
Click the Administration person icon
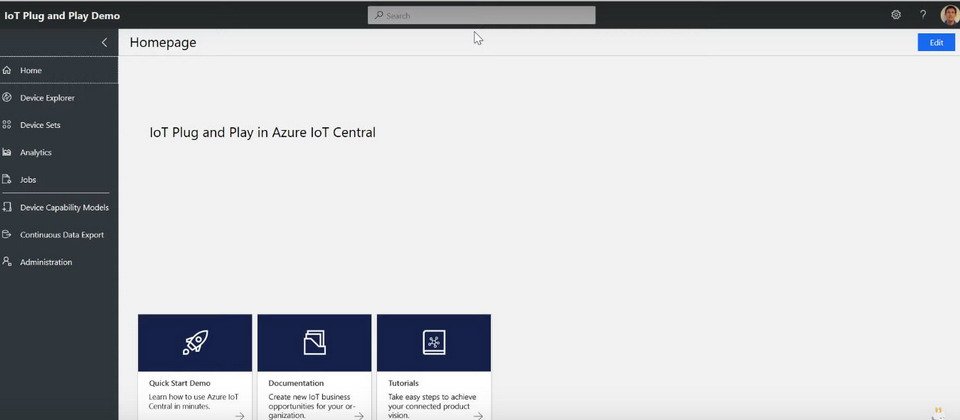(x=7, y=262)
